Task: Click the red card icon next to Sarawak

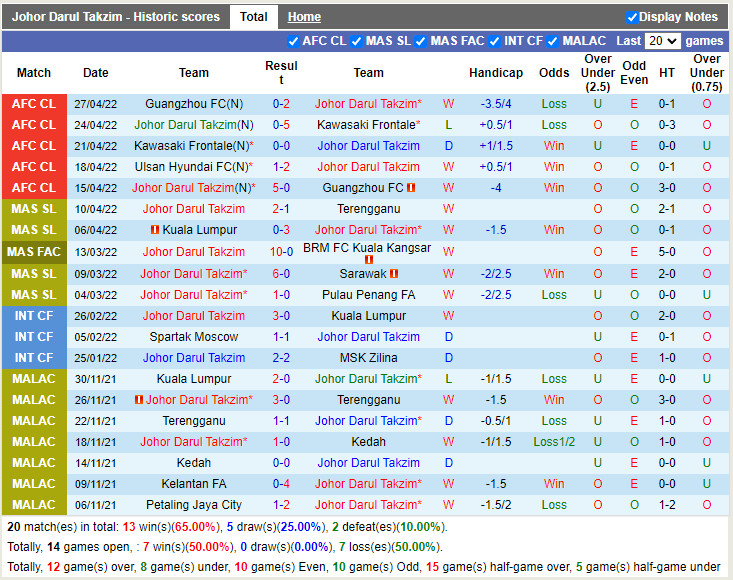Action: pyautogui.click(x=395, y=273)
